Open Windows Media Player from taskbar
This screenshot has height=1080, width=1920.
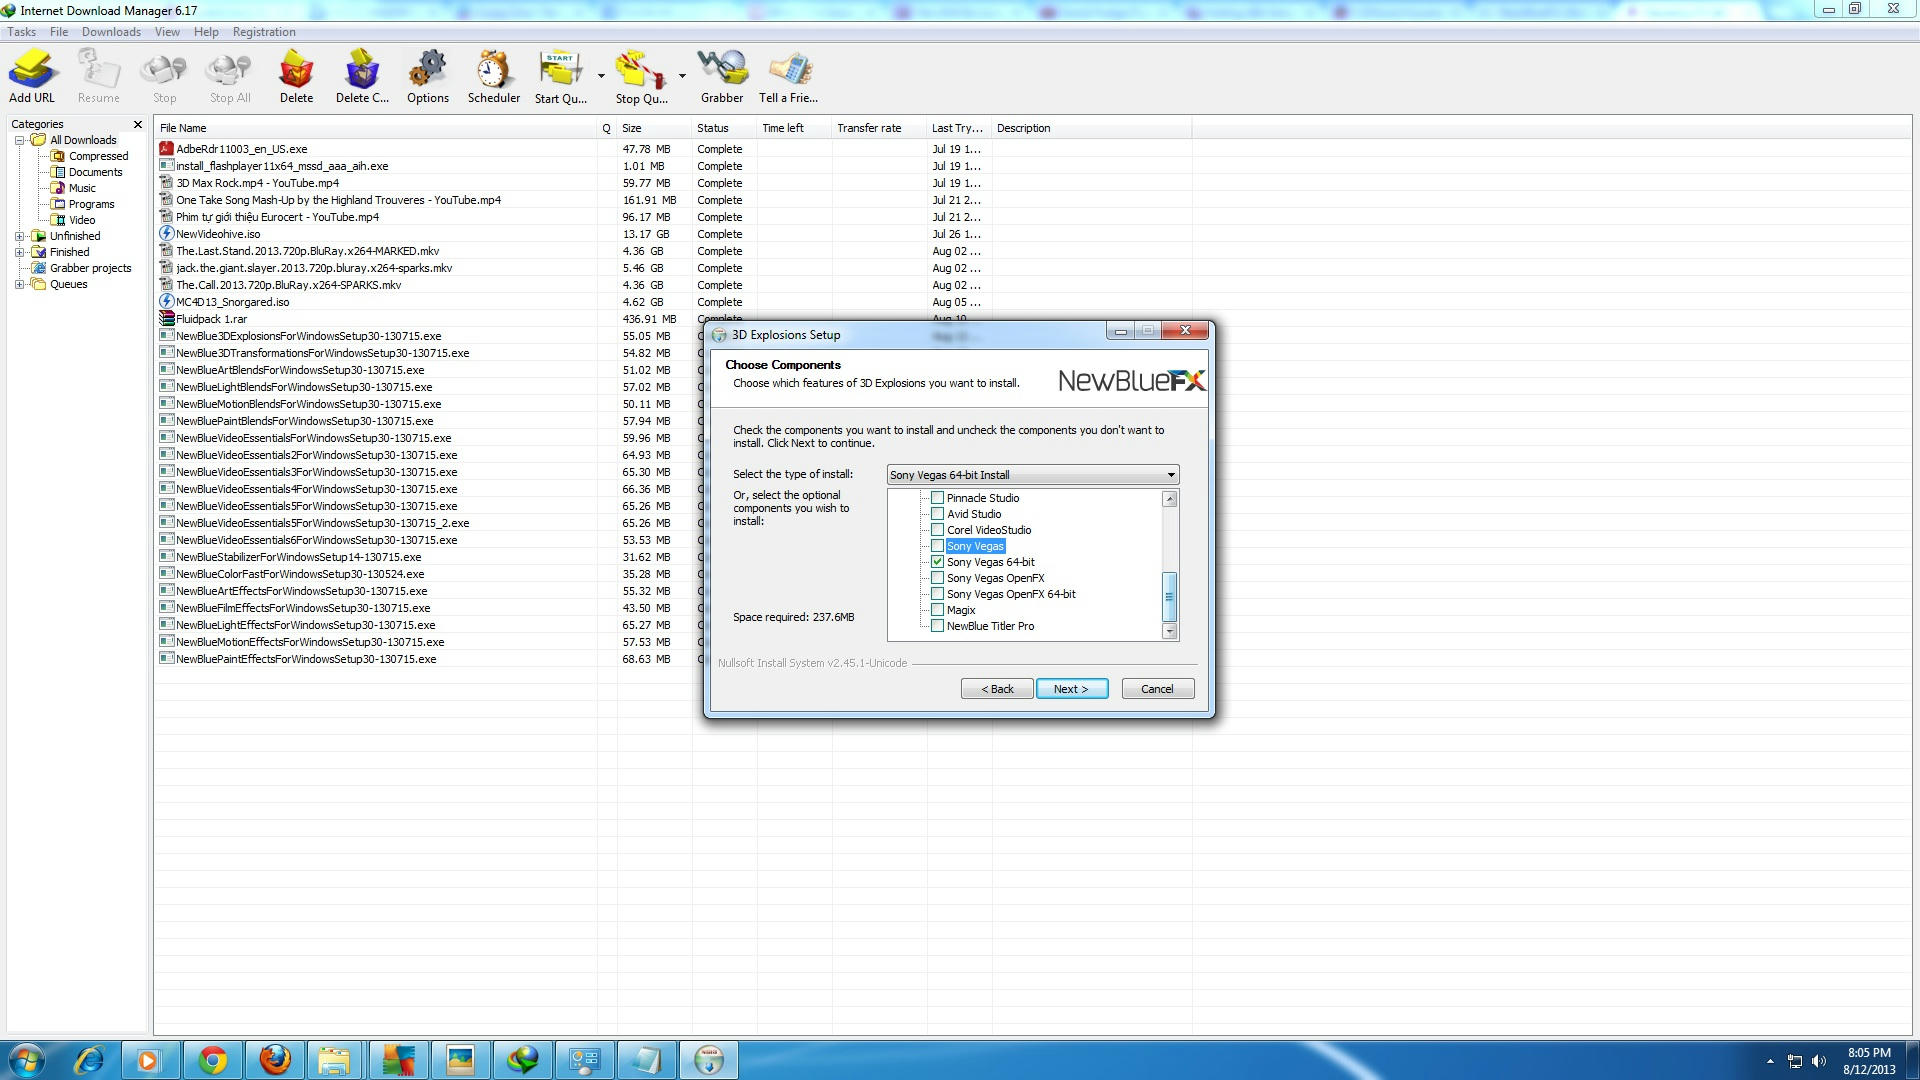click(x=150, y=1060)
